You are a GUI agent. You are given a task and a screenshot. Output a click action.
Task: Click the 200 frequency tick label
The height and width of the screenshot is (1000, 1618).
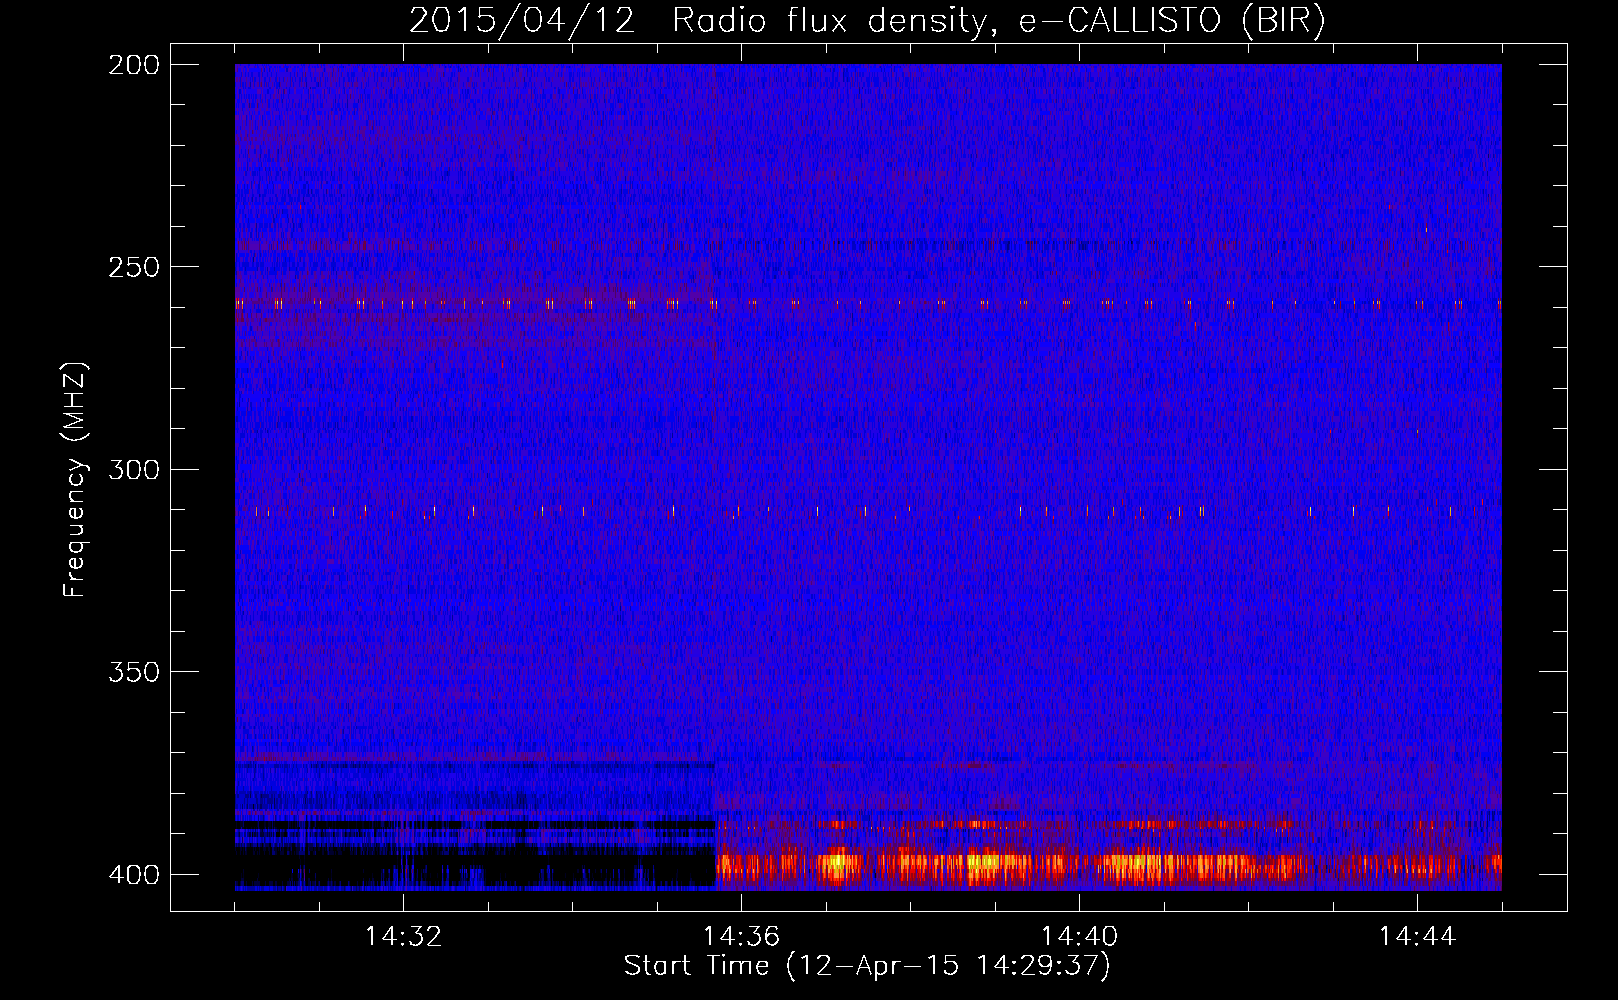pyautogui.click(x=134, y=65)
